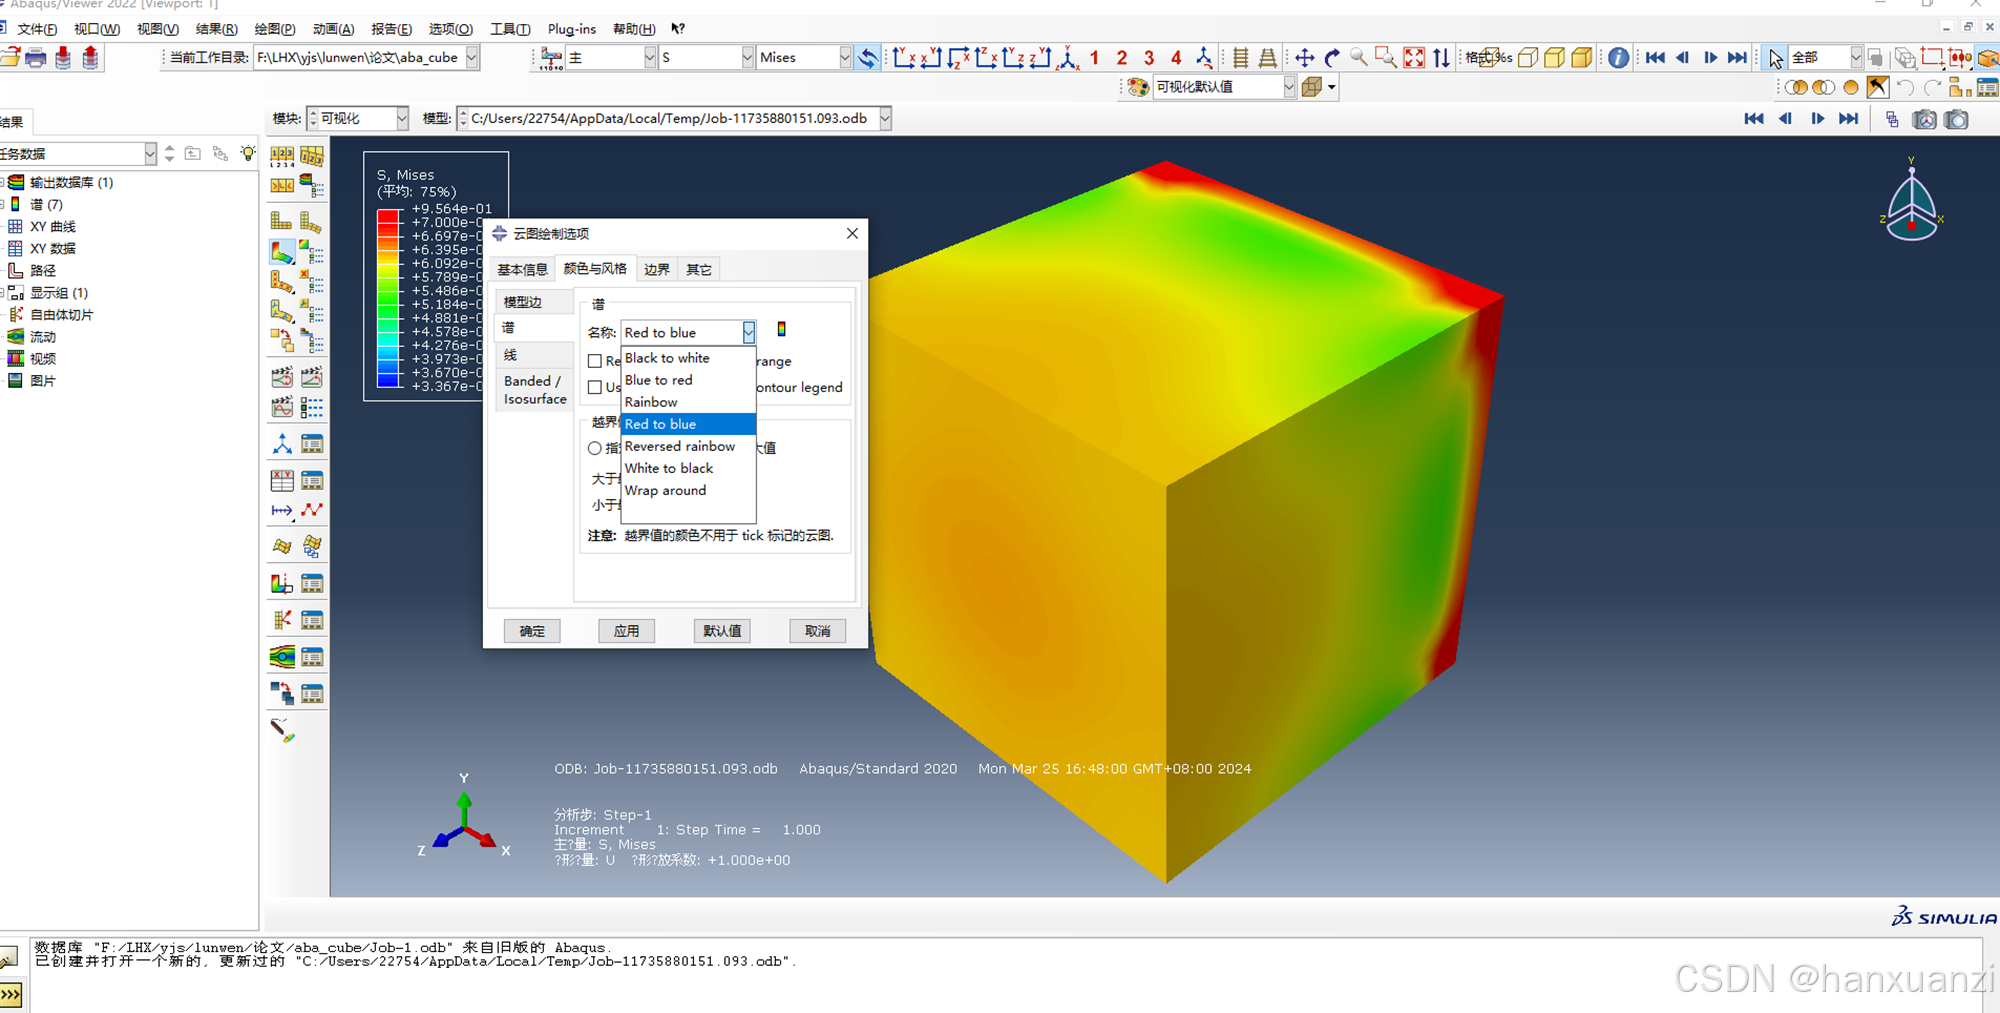Click the 默认值 button
Viewport: 2000px width, 1013px height.
click(722, 631)
